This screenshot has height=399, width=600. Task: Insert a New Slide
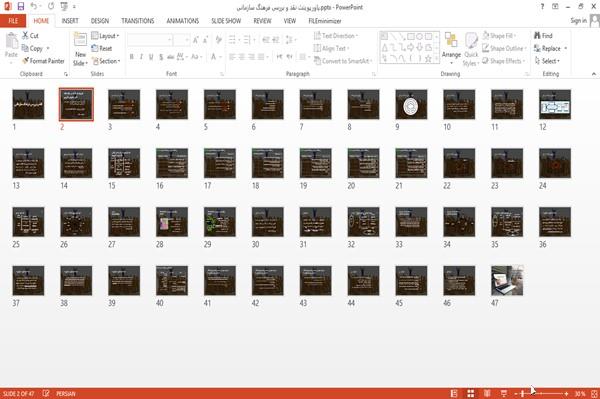tap(80, 50)
